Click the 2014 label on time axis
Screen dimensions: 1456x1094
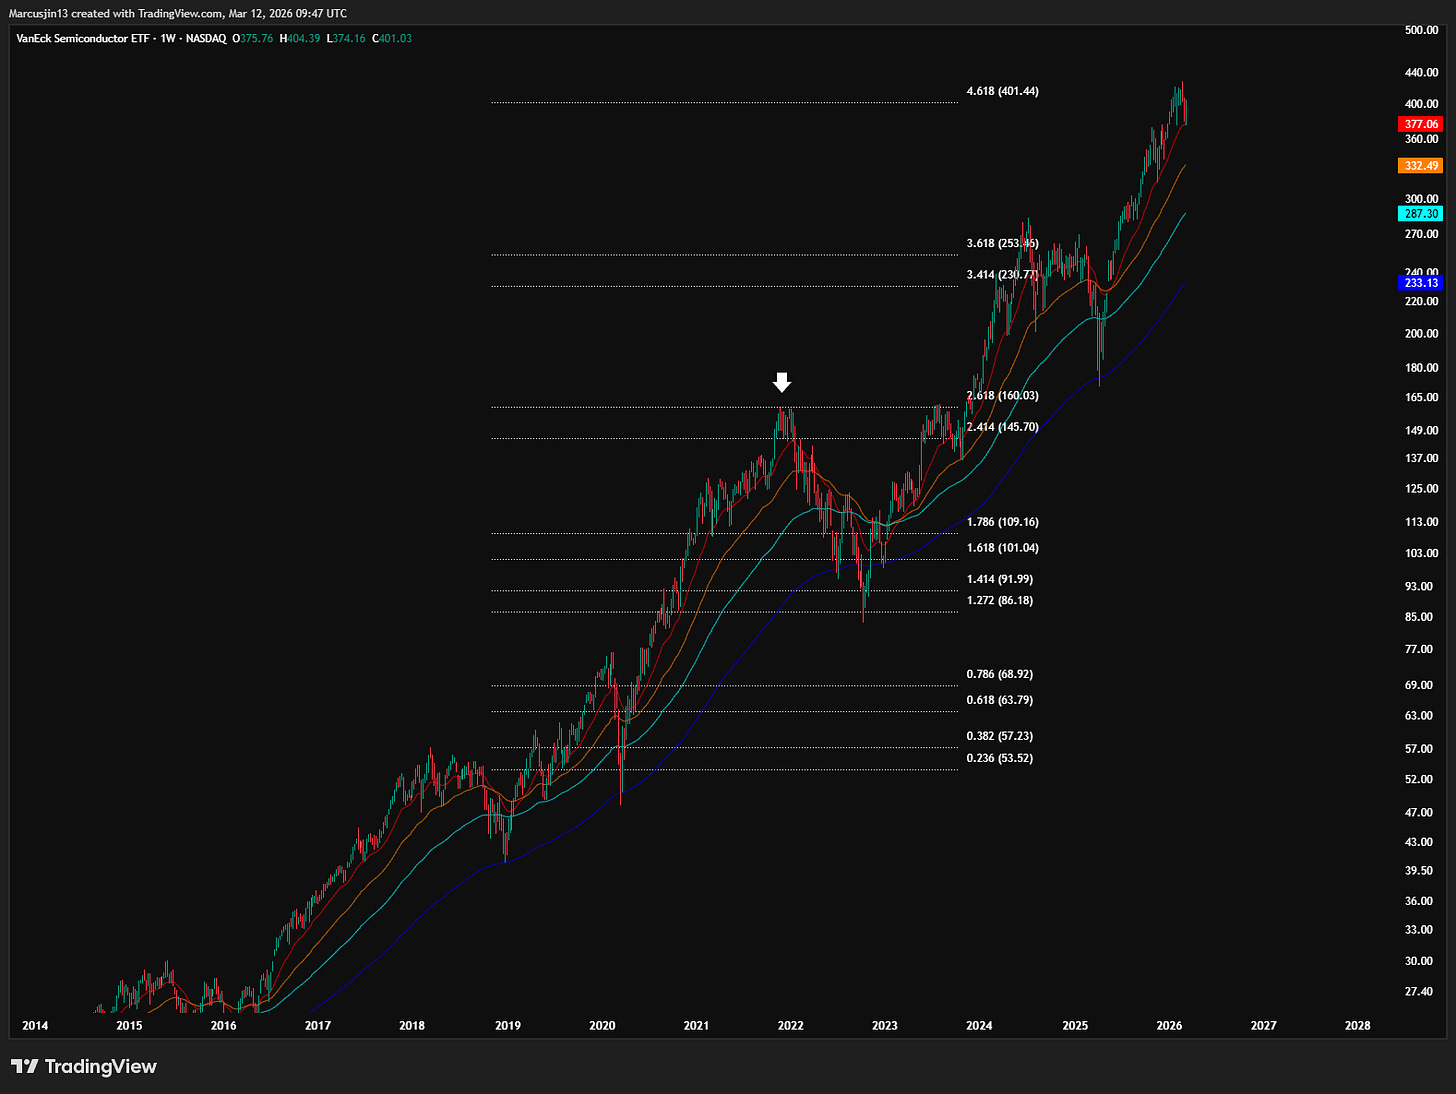point(35,1025)
